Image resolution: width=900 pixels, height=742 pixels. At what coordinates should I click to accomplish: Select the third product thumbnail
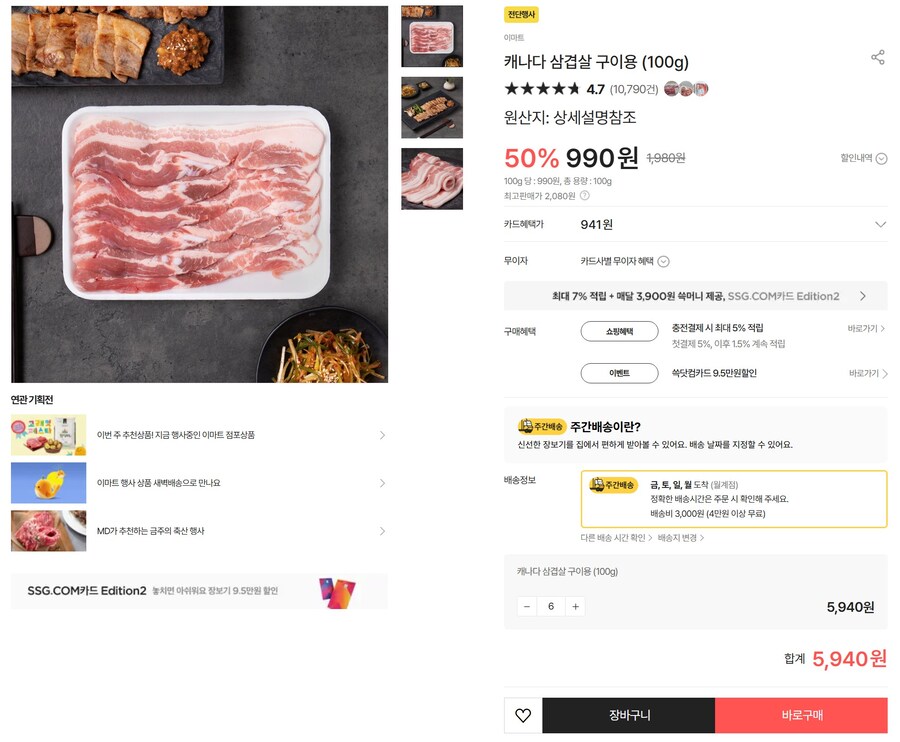click(x=432, y=178)
